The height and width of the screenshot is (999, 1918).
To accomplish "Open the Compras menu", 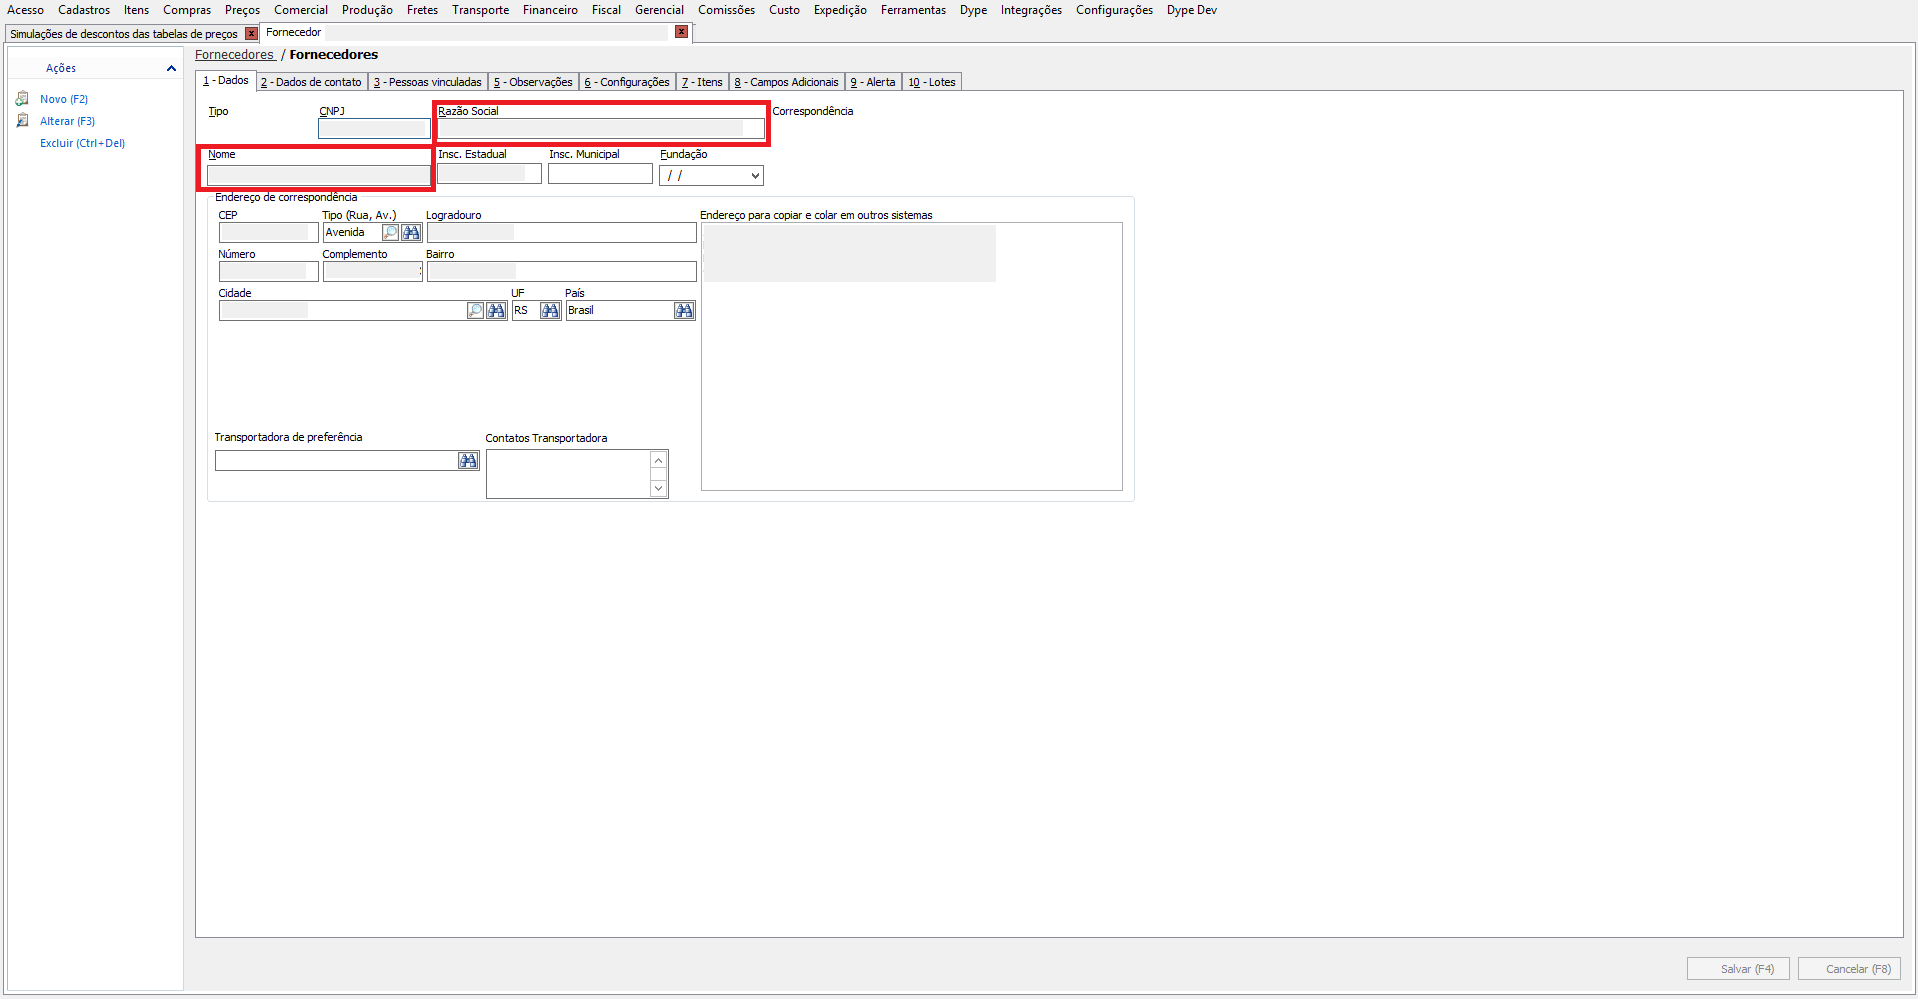I will 187,10.
